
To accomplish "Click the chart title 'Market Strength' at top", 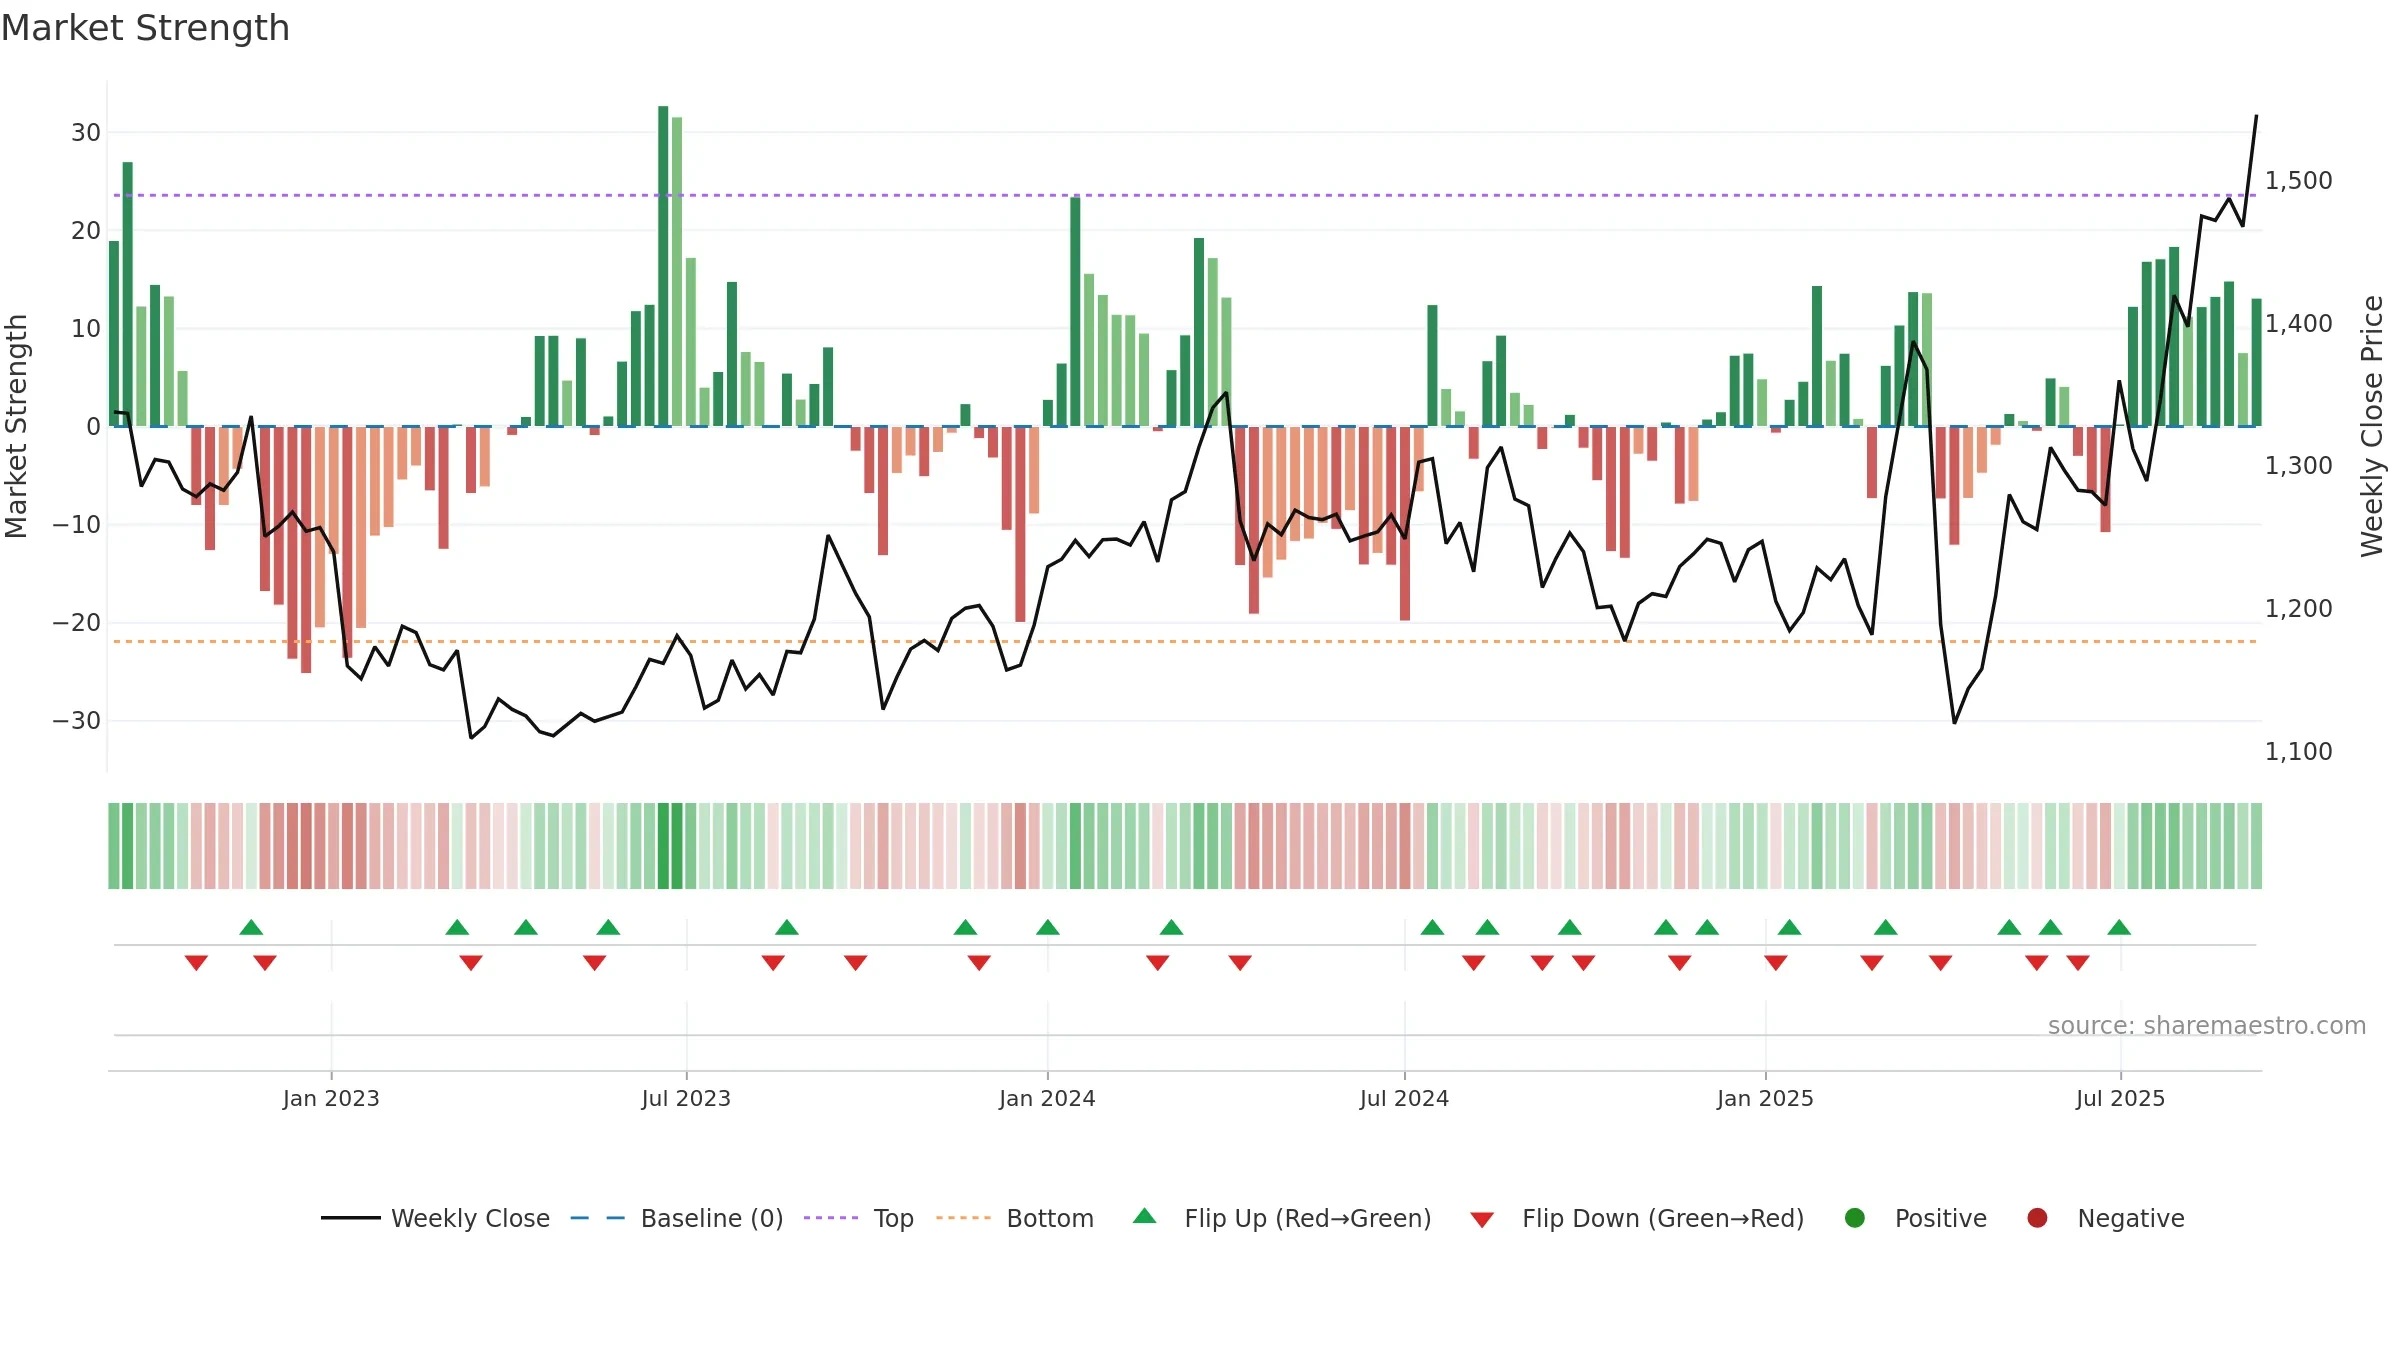I will (x=145, y=28).
